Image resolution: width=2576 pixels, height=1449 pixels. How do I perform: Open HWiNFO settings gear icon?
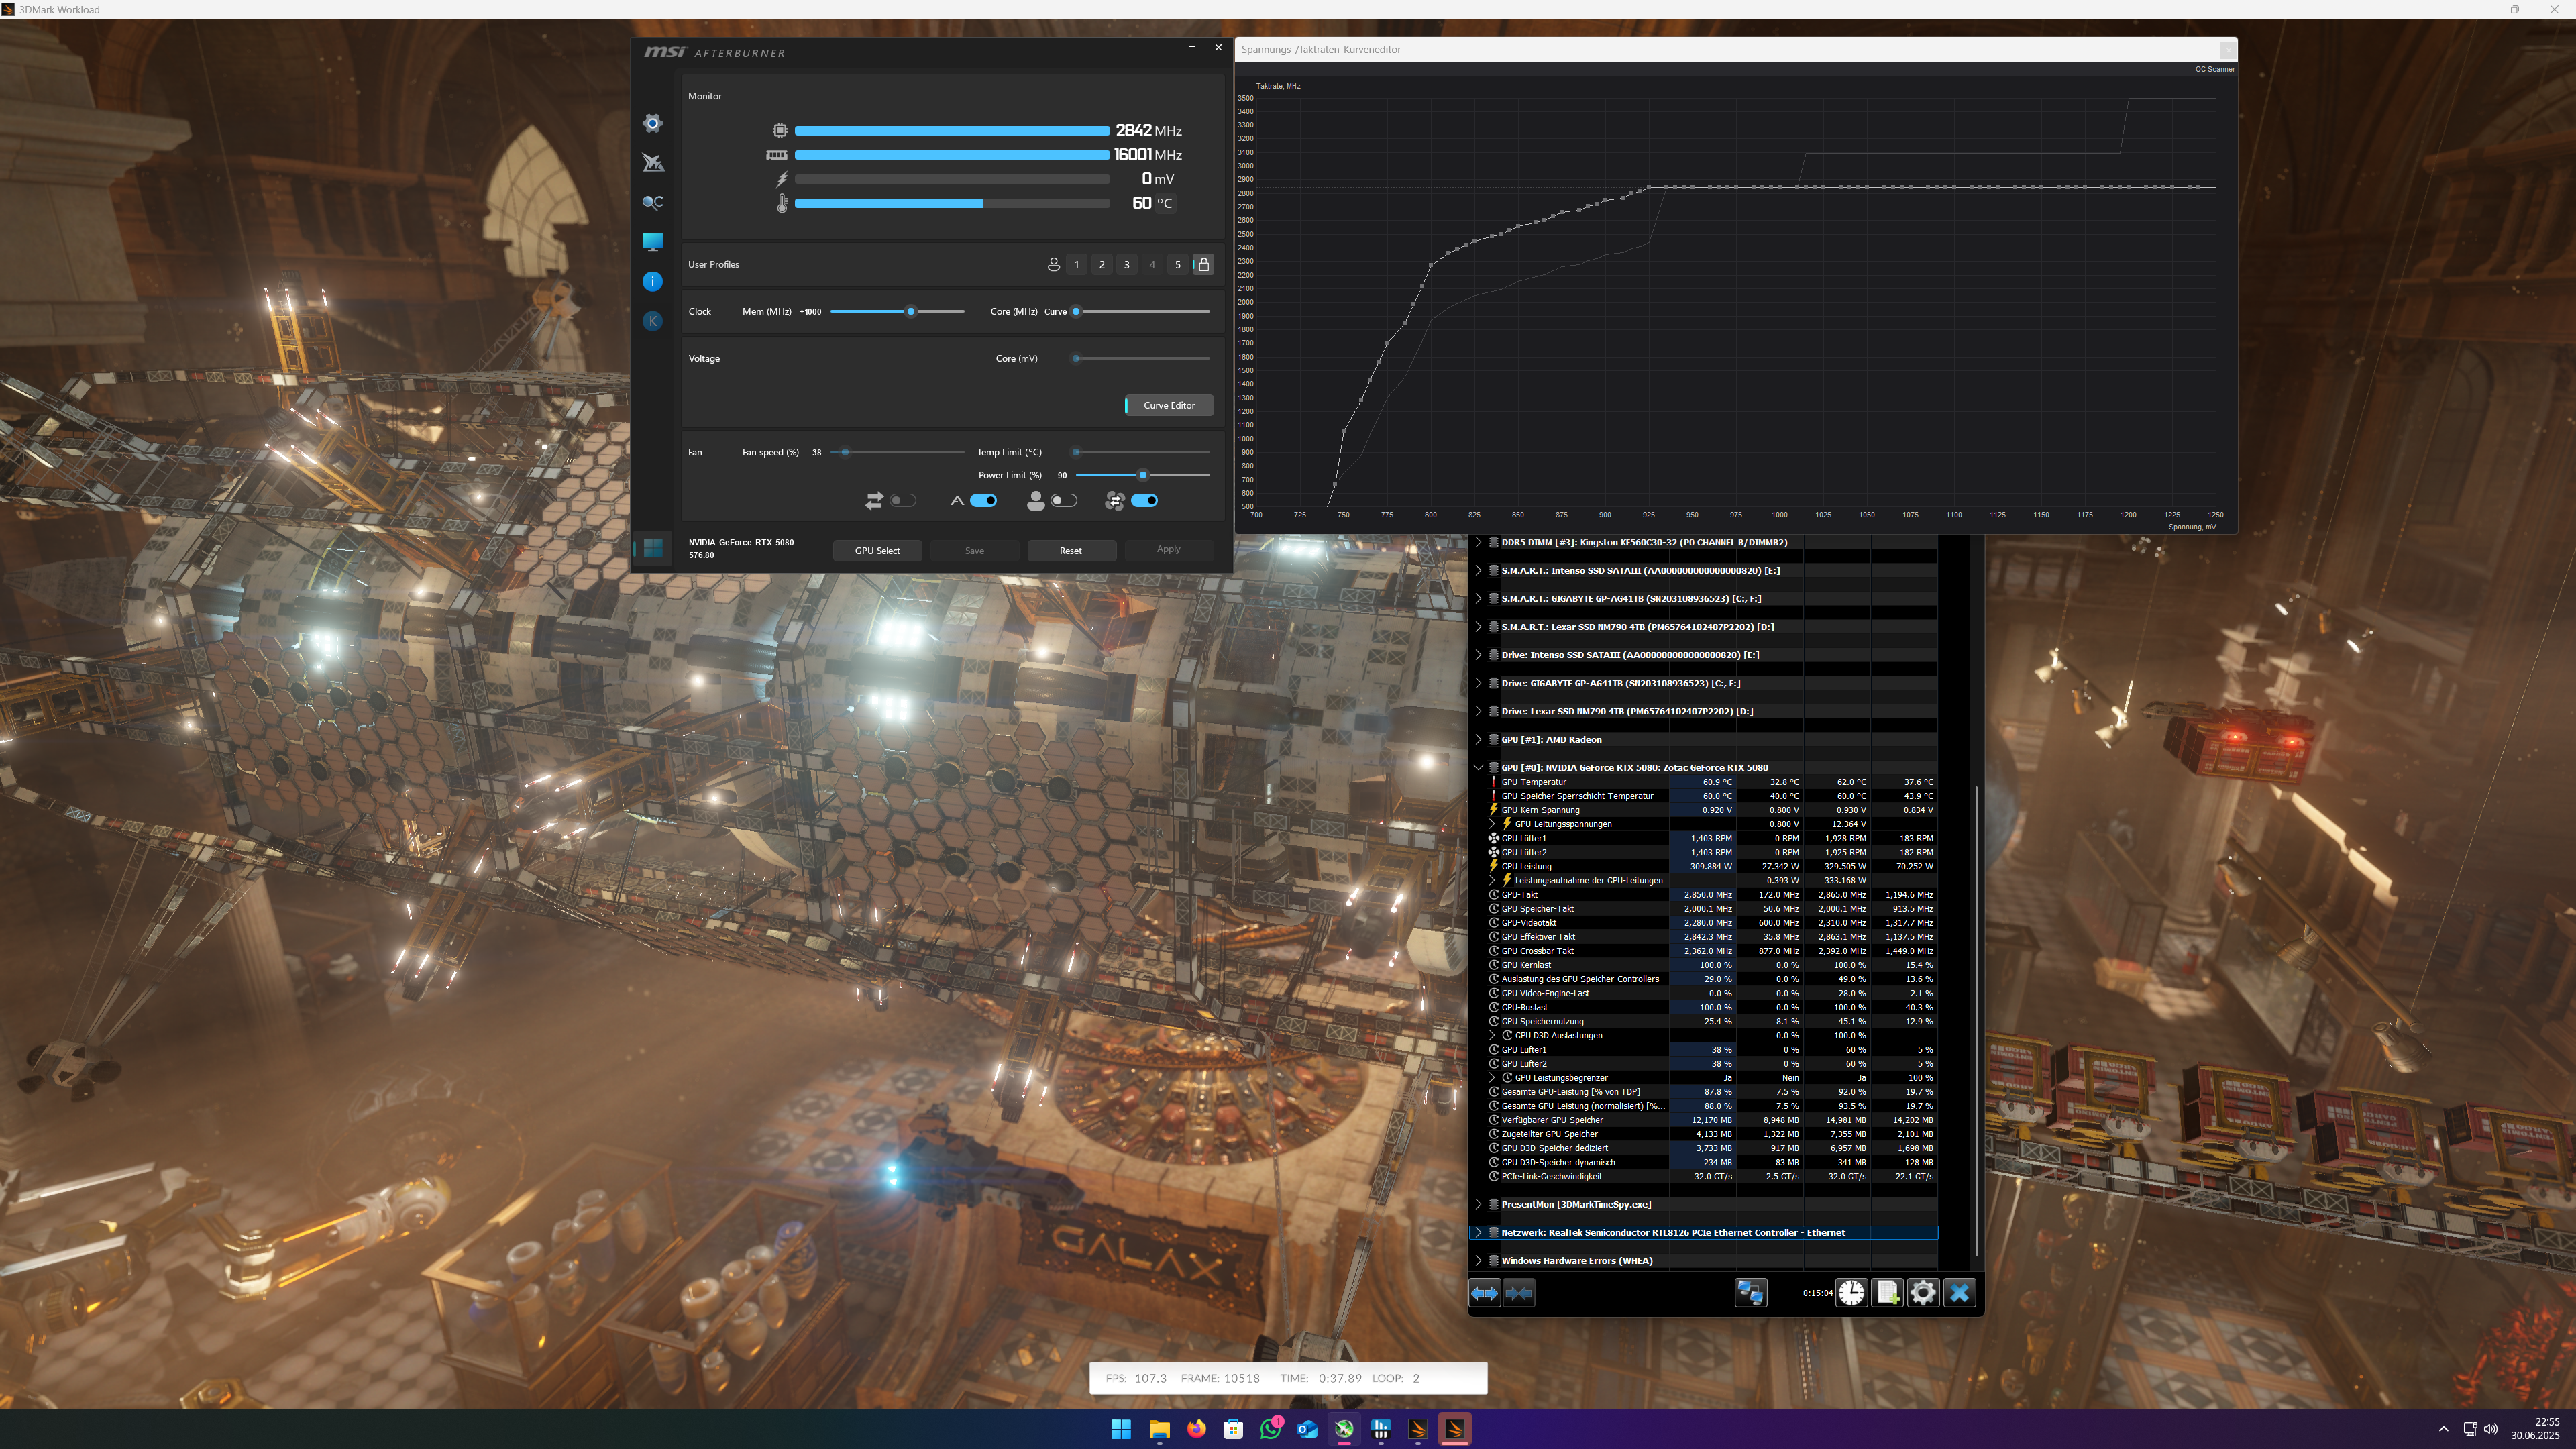[1923, 1293]
